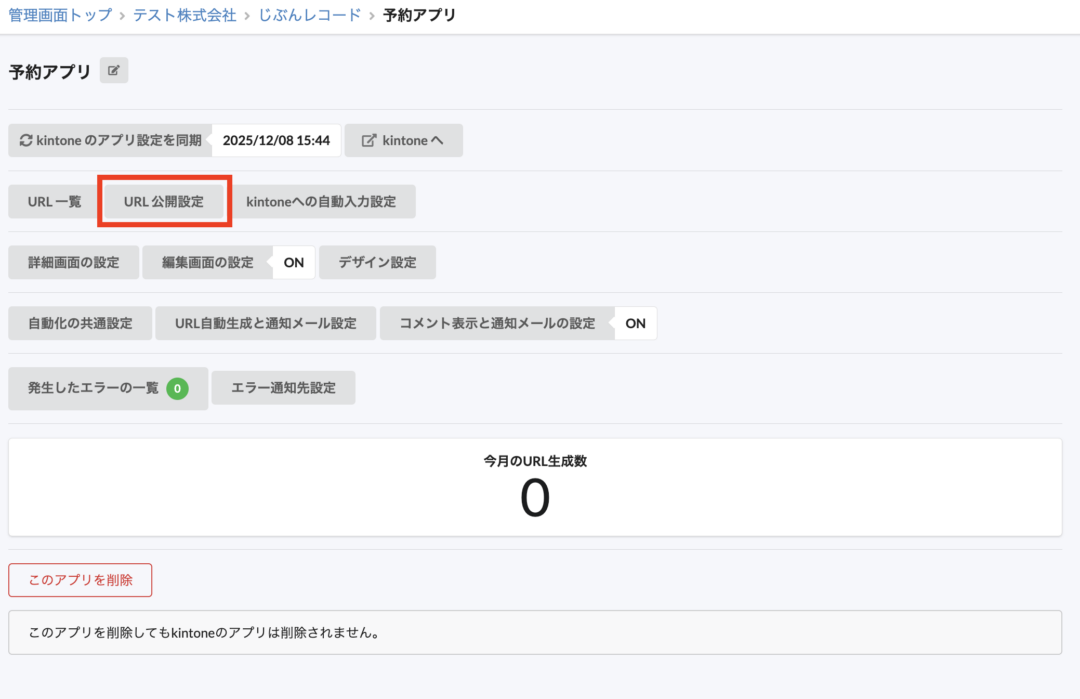Navigate to 管理画面トップ breadcrumb link
The width and height of the screenshot is (1080, 699).
point(58,15)
